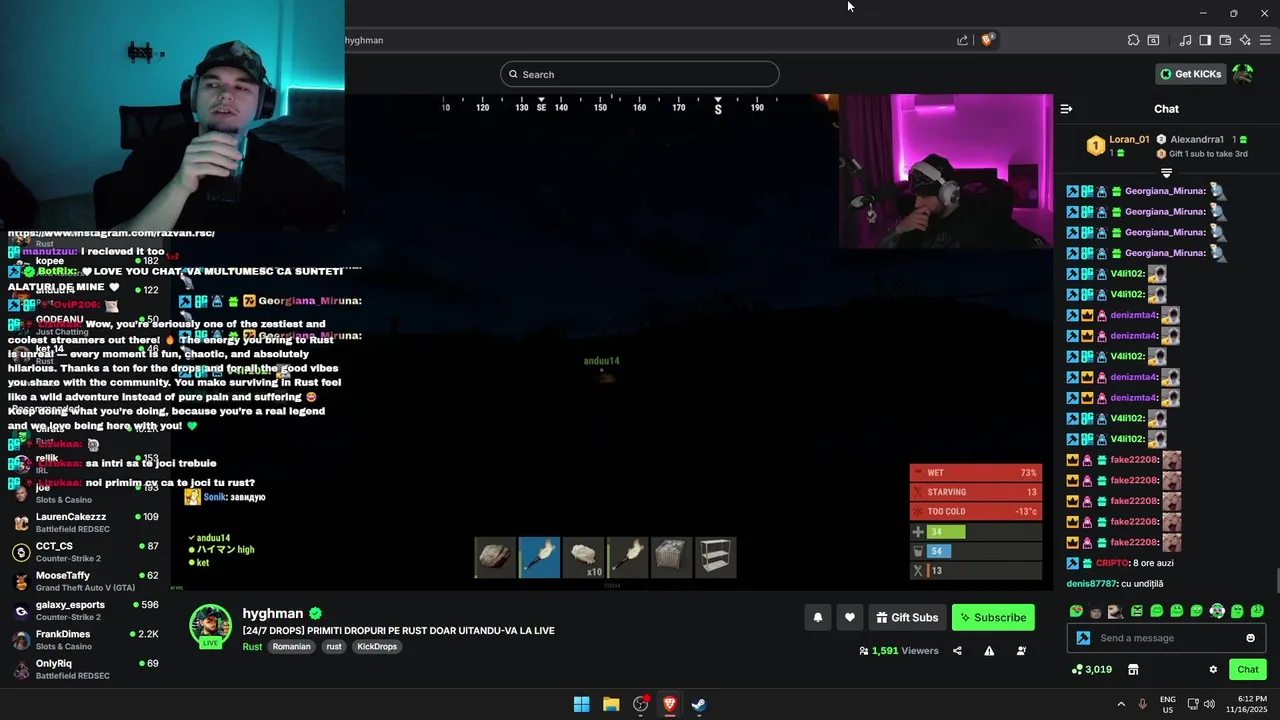This screenshot has width=1280, height=720.
Task: Open the channel points shop icon
Action: pyautogui.click(x=1133, y=669)
